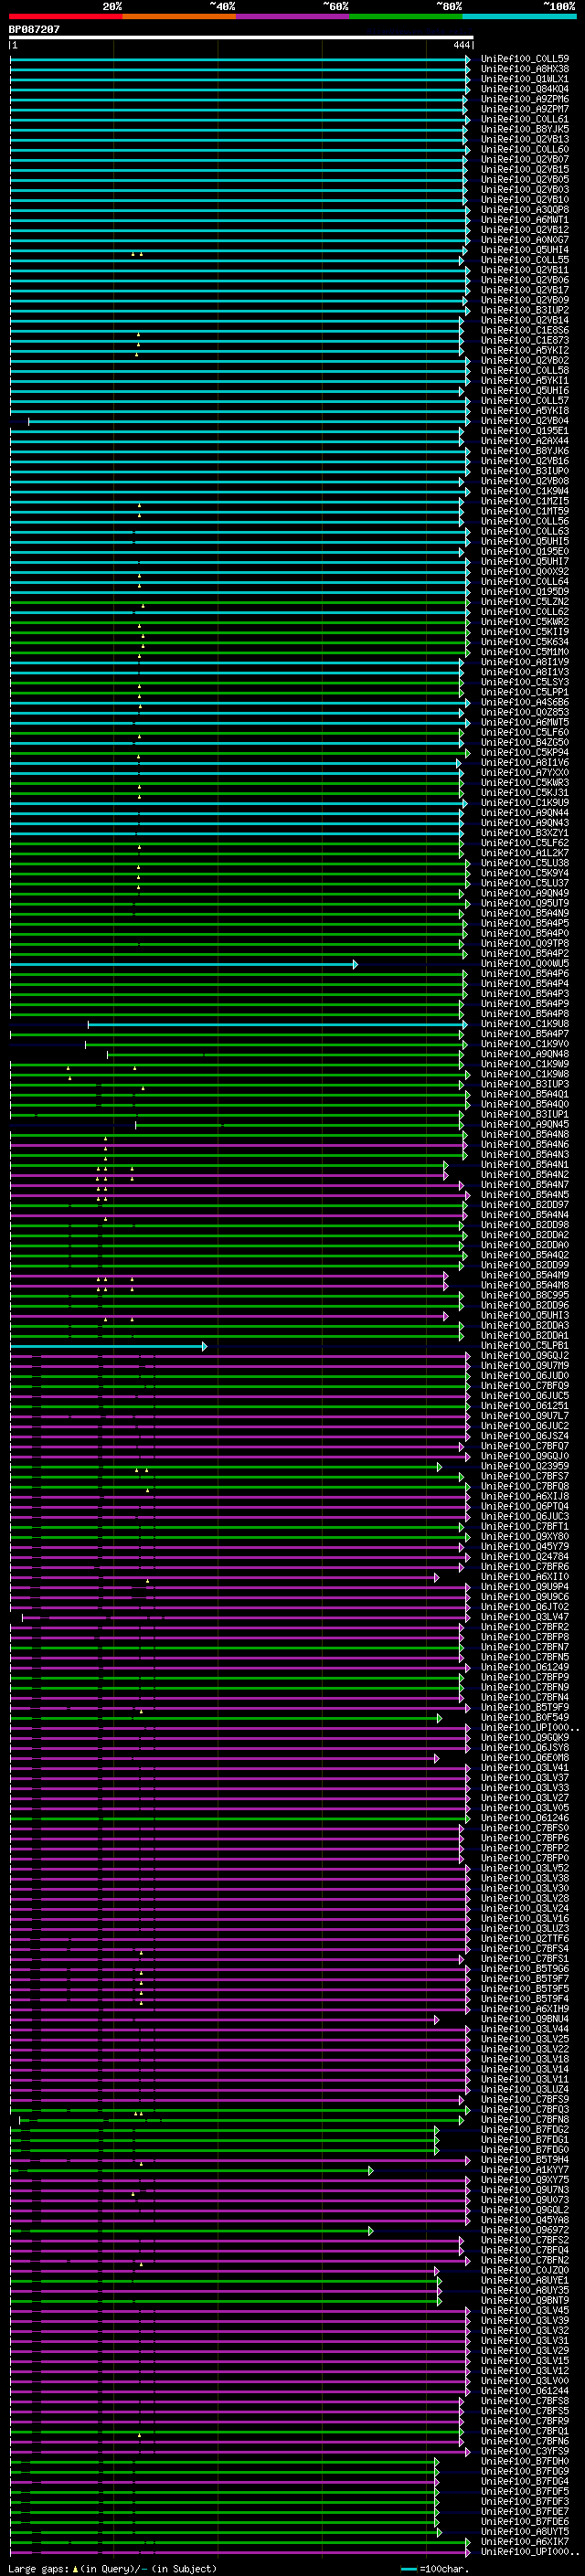Screen dimensions: 585x2576
Task: Pick the UniRef100_O61246 hit
Action: 525,1818
